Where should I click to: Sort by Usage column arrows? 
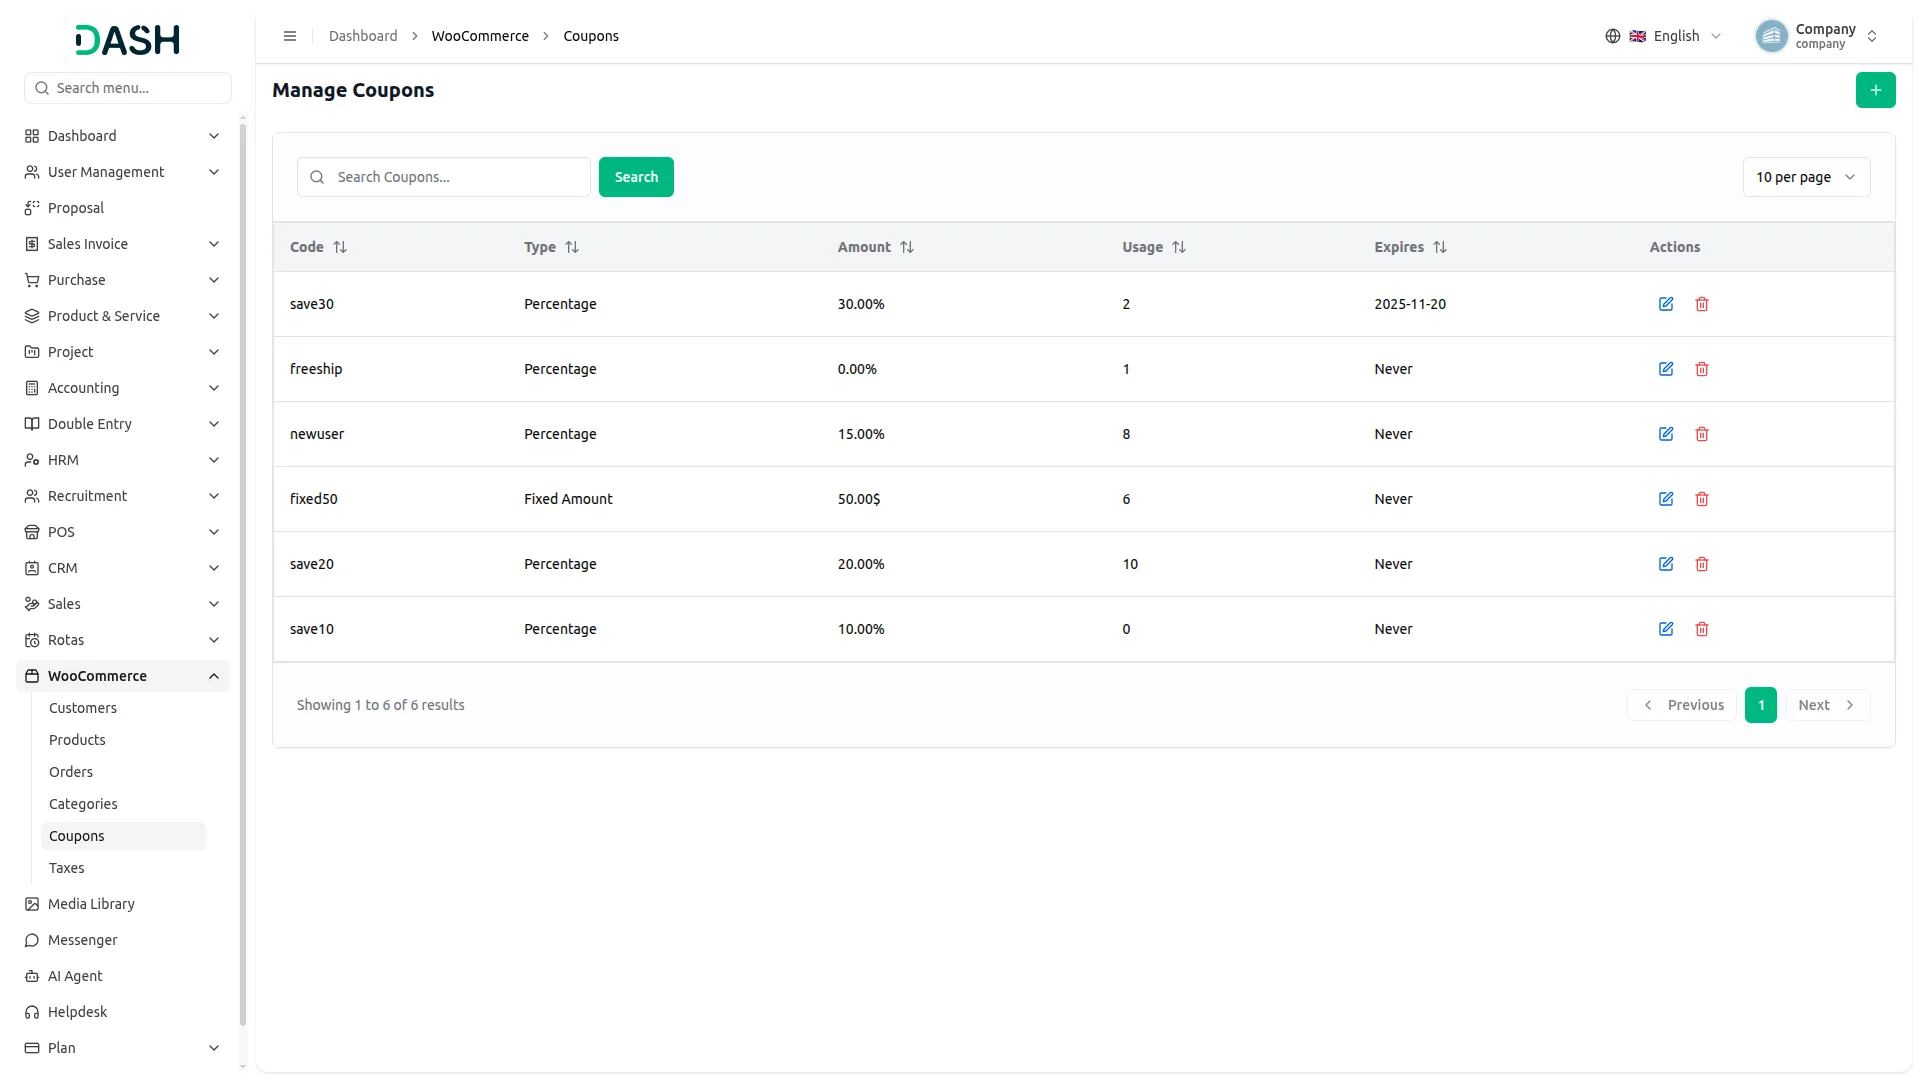tap(1179, 247)
